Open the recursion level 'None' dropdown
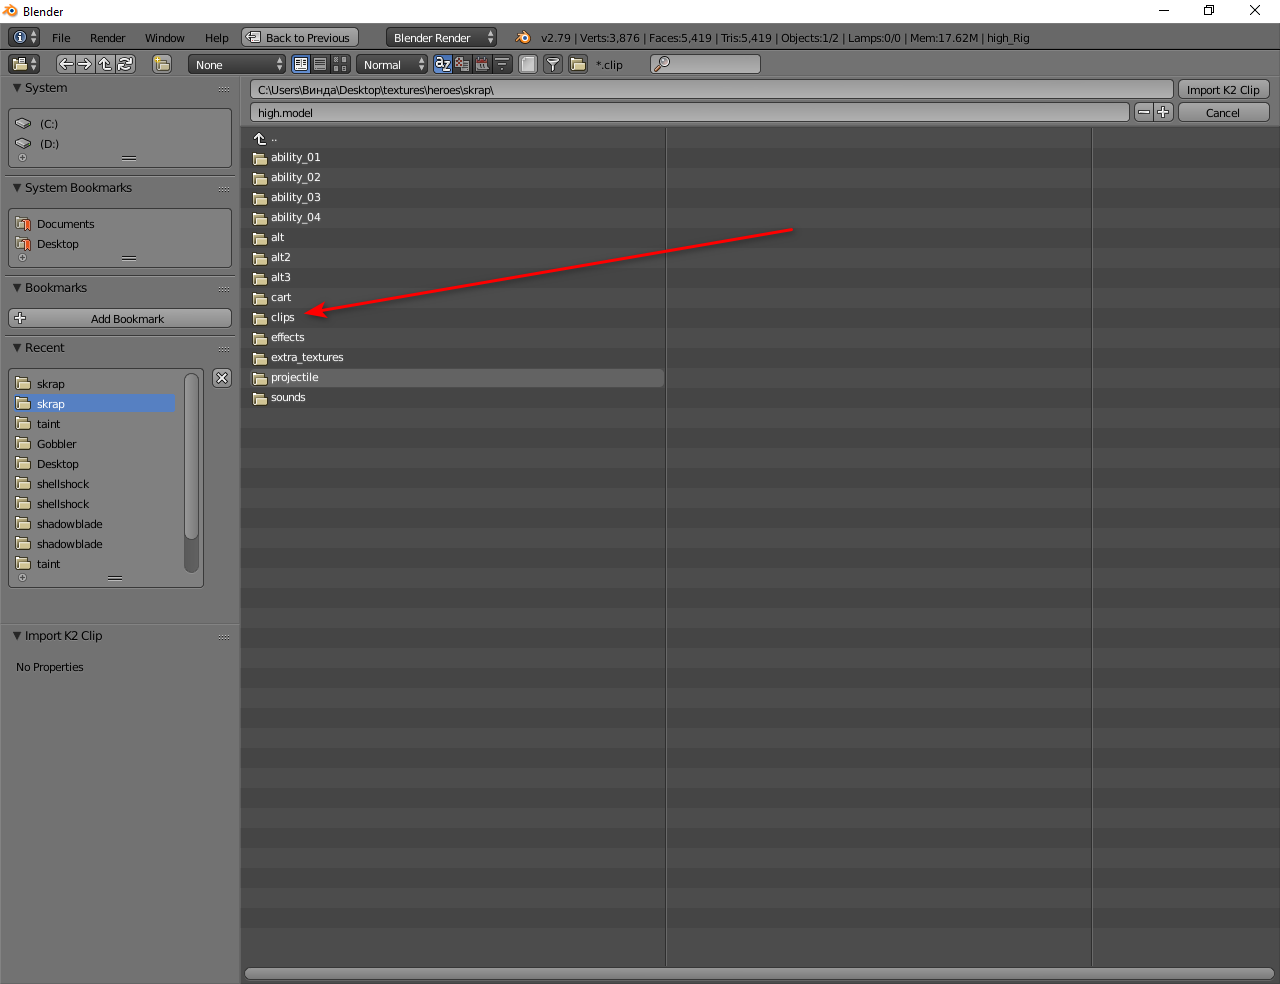The height and width of the screenshot is (984, 1280). point(237,64)
